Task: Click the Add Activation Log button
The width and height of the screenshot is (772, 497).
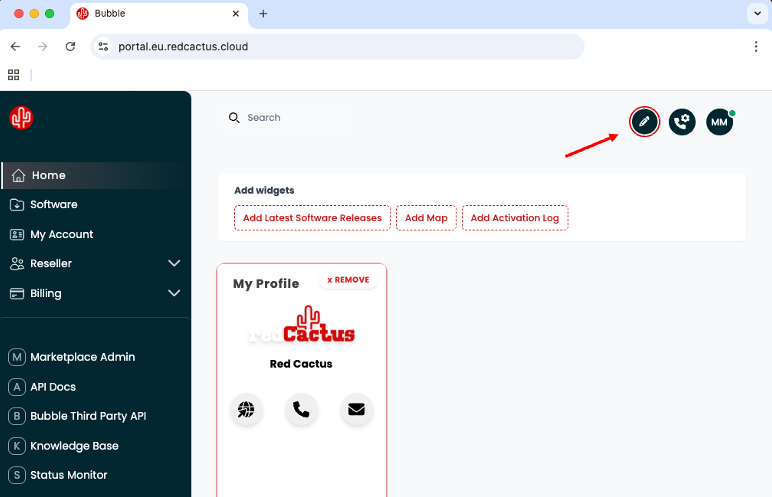Action: [x=514, y=218]
